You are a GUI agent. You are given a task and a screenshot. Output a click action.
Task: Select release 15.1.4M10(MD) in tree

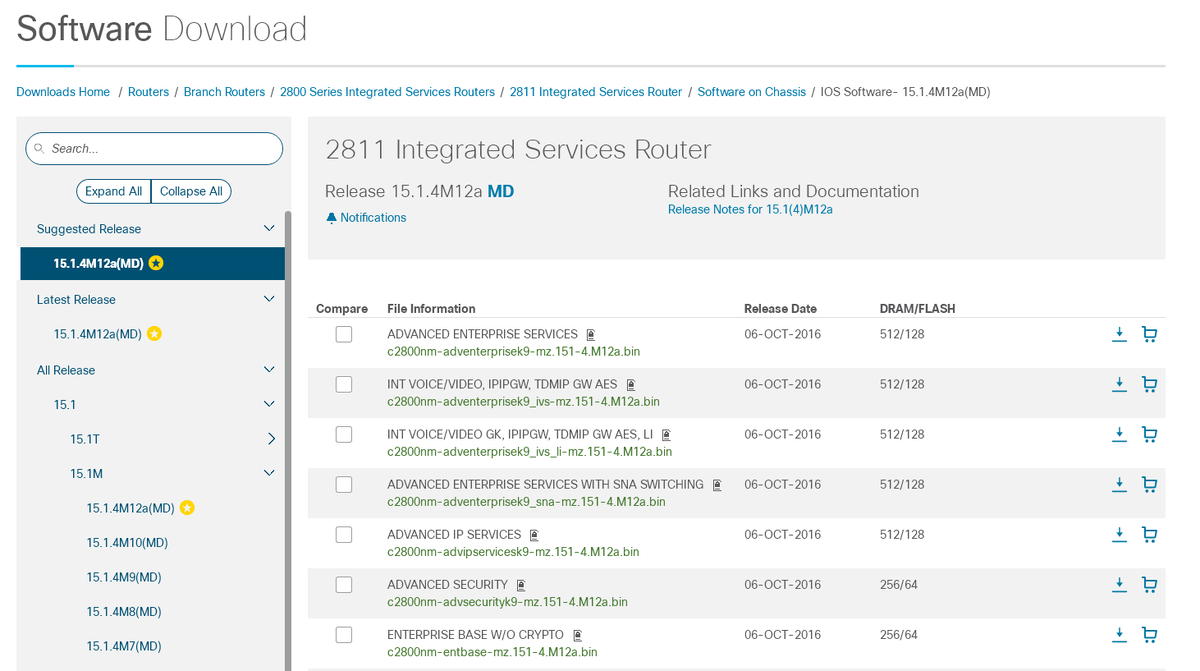coord(127,543)
